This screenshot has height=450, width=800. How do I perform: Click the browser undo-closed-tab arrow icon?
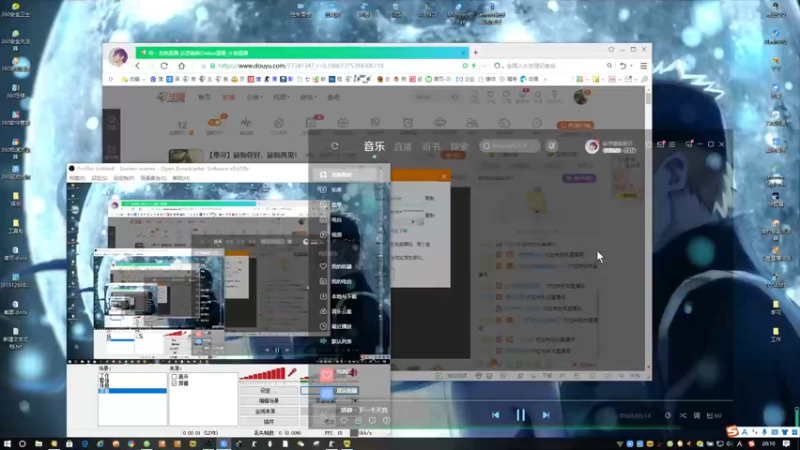click(622, 66)
